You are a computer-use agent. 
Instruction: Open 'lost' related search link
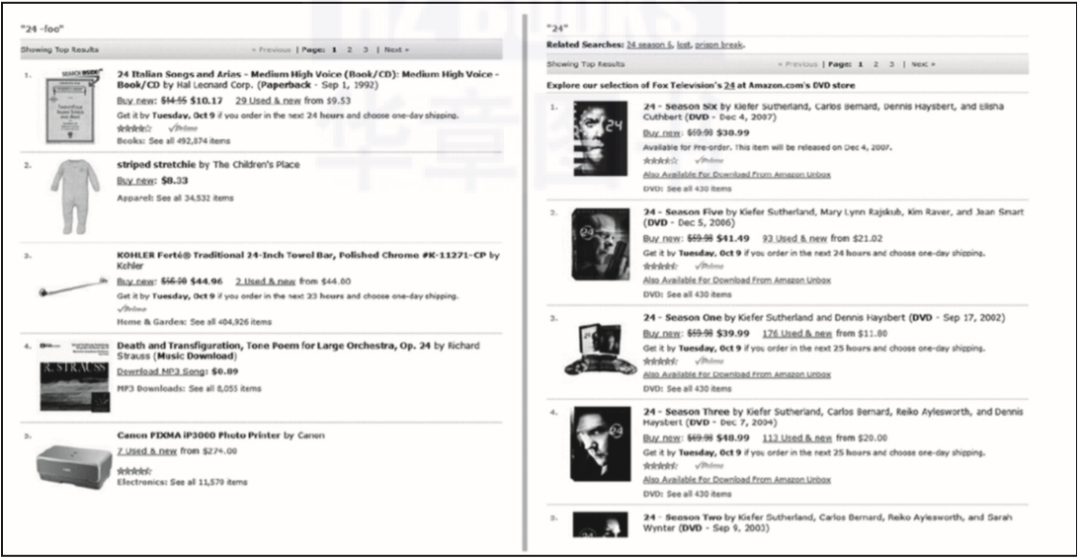684,45
